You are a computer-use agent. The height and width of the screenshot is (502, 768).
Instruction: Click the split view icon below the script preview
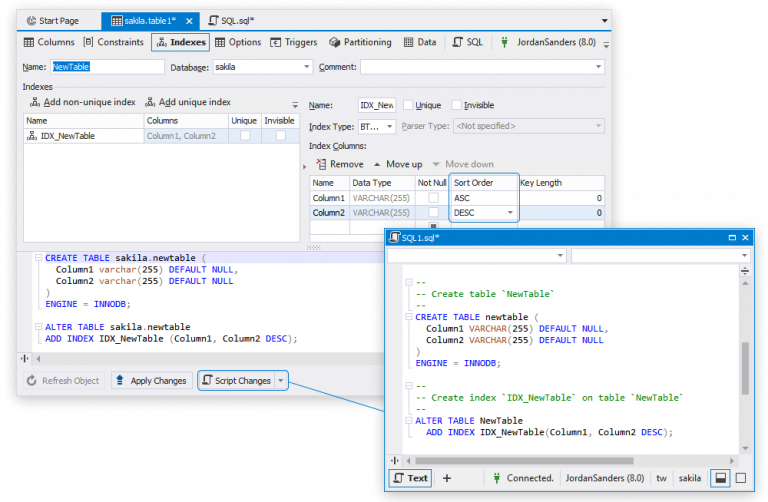[24, 359]
